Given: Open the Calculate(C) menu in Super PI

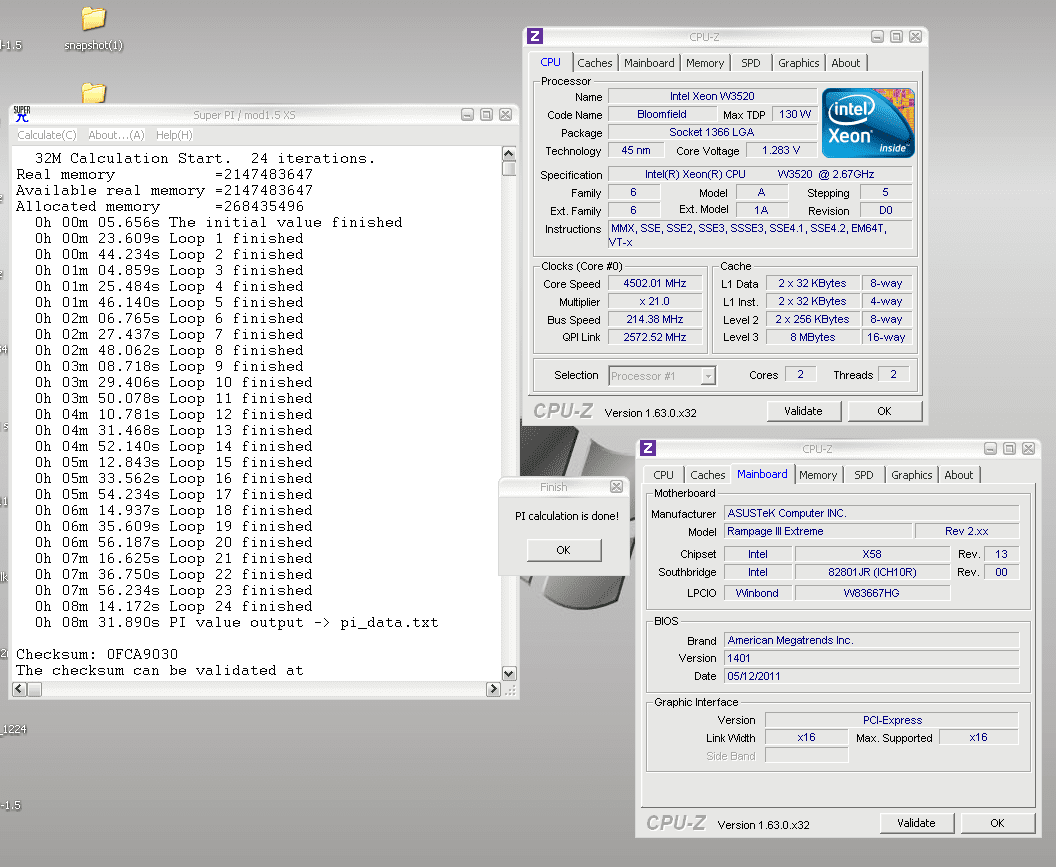Looking at the screenshot, I should pyautogui.click(x=46, y=135).
